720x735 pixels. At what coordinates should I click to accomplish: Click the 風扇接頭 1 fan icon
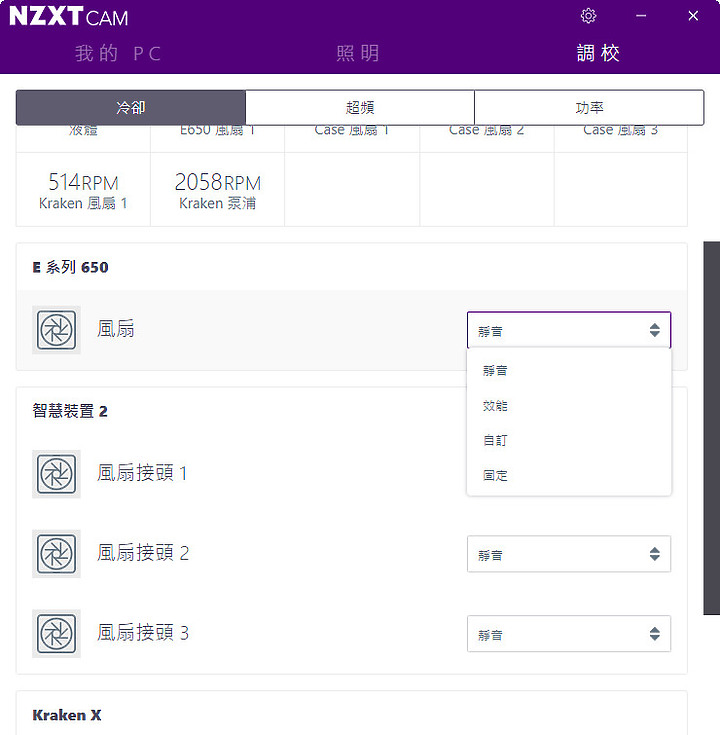(56, 474)
